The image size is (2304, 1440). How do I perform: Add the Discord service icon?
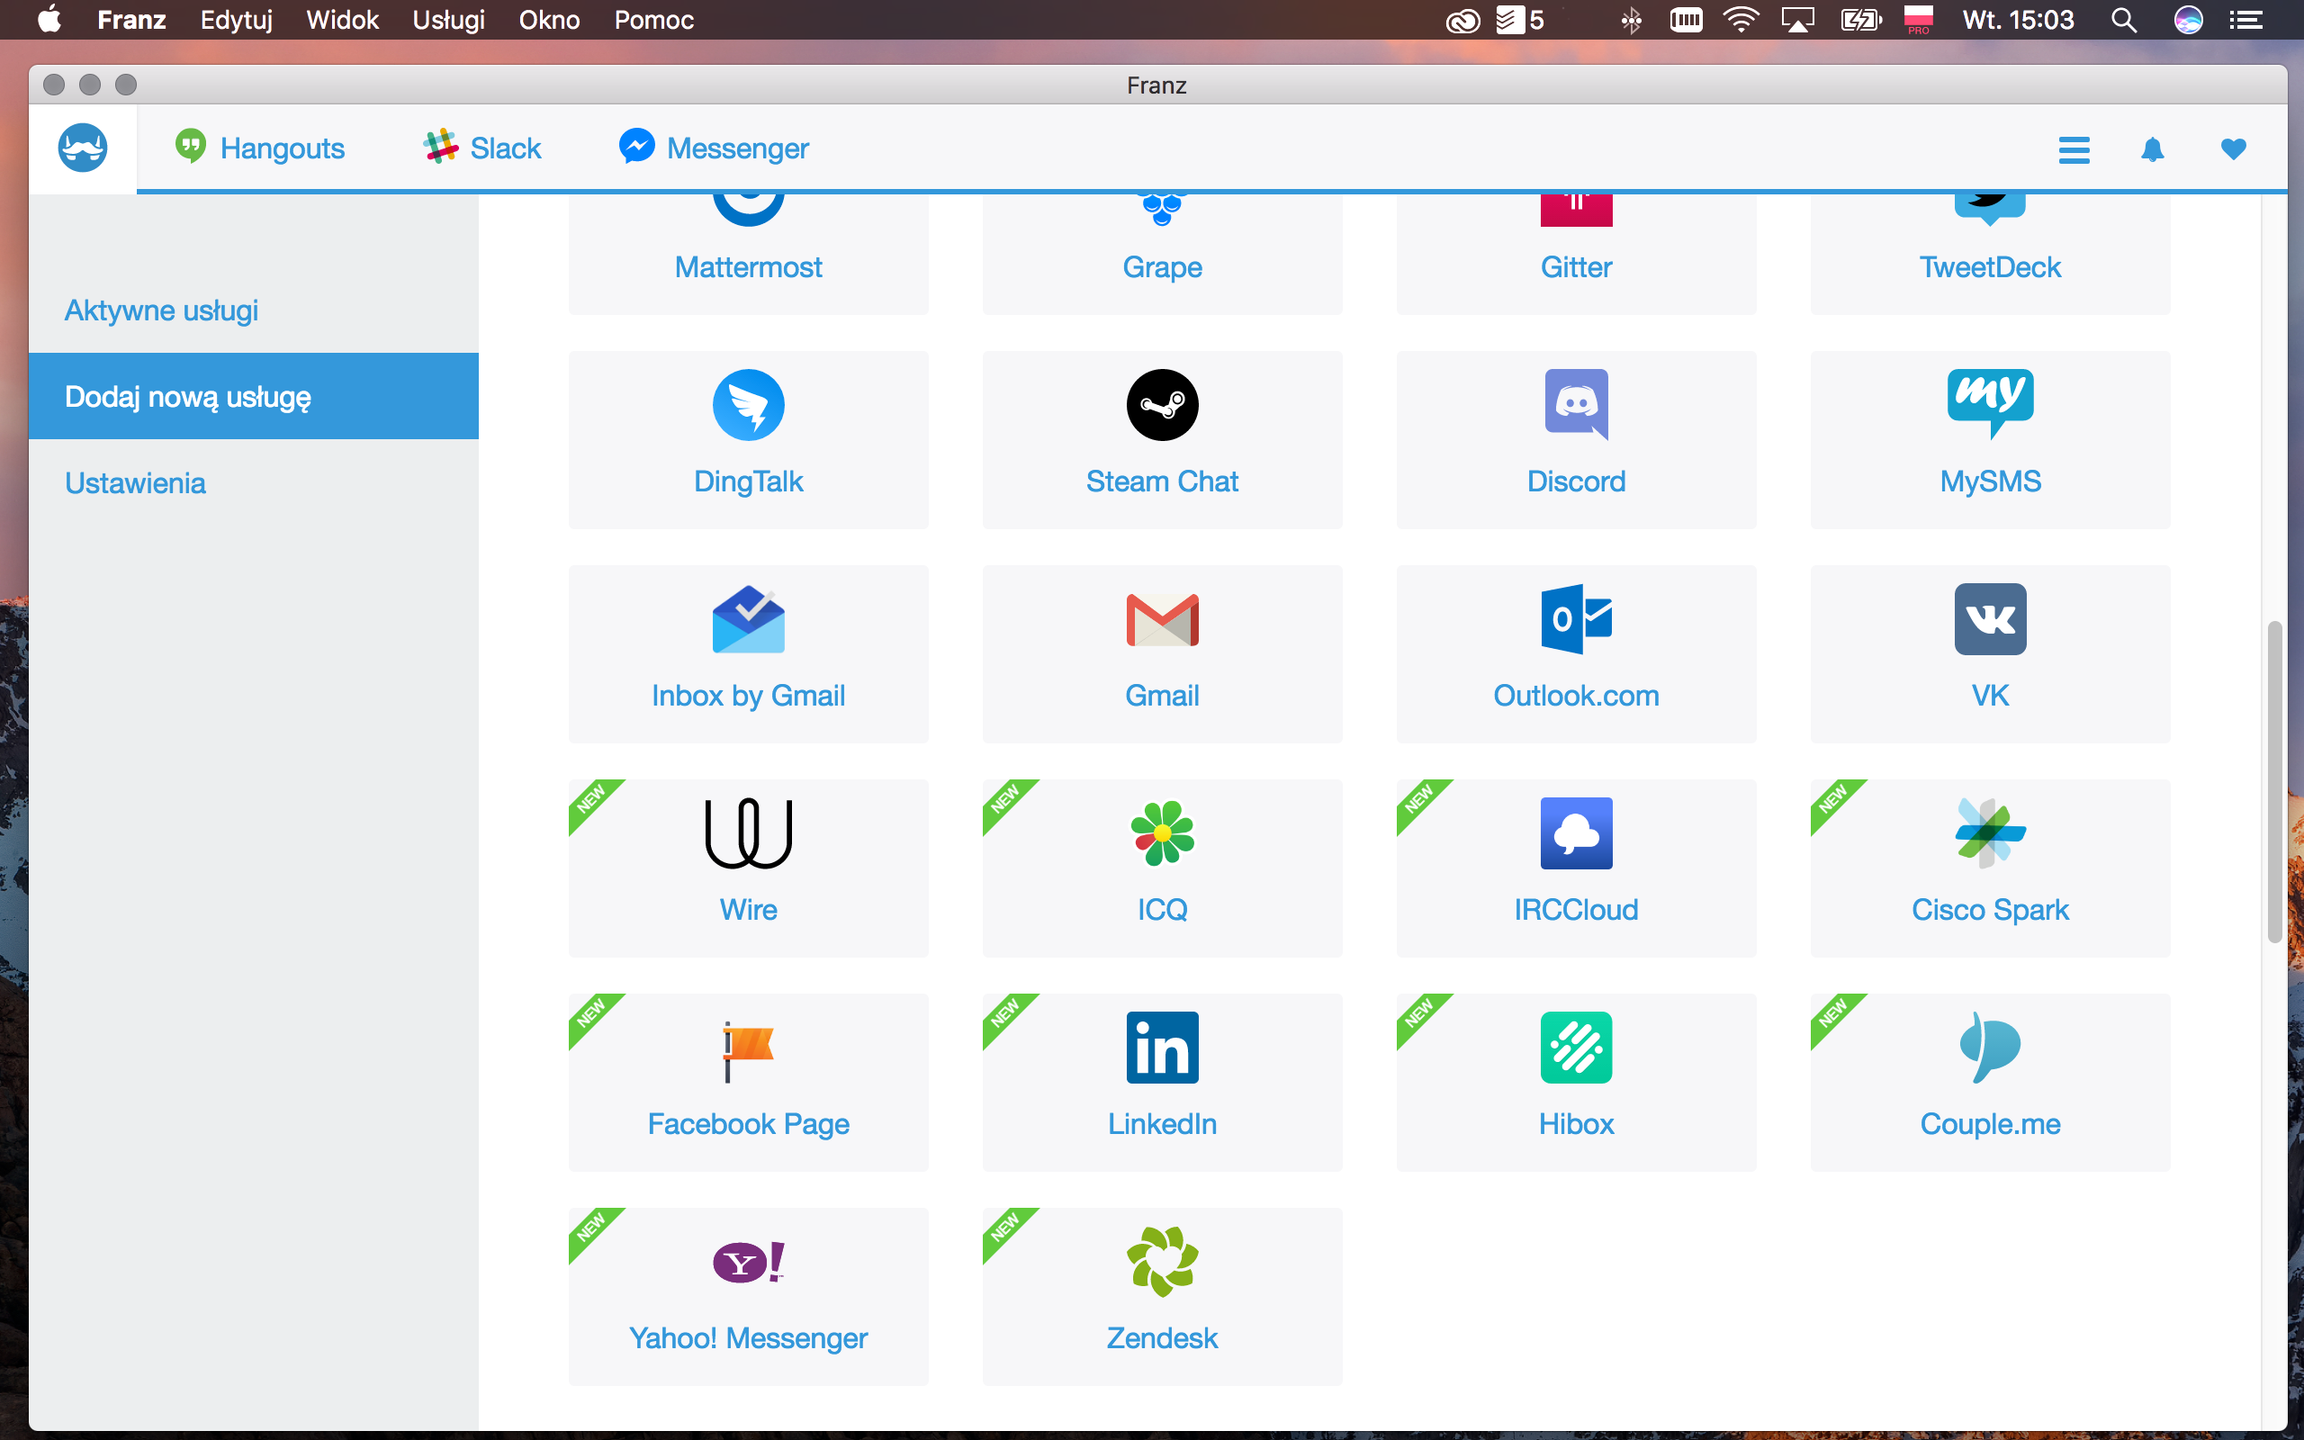(1576, 405)
